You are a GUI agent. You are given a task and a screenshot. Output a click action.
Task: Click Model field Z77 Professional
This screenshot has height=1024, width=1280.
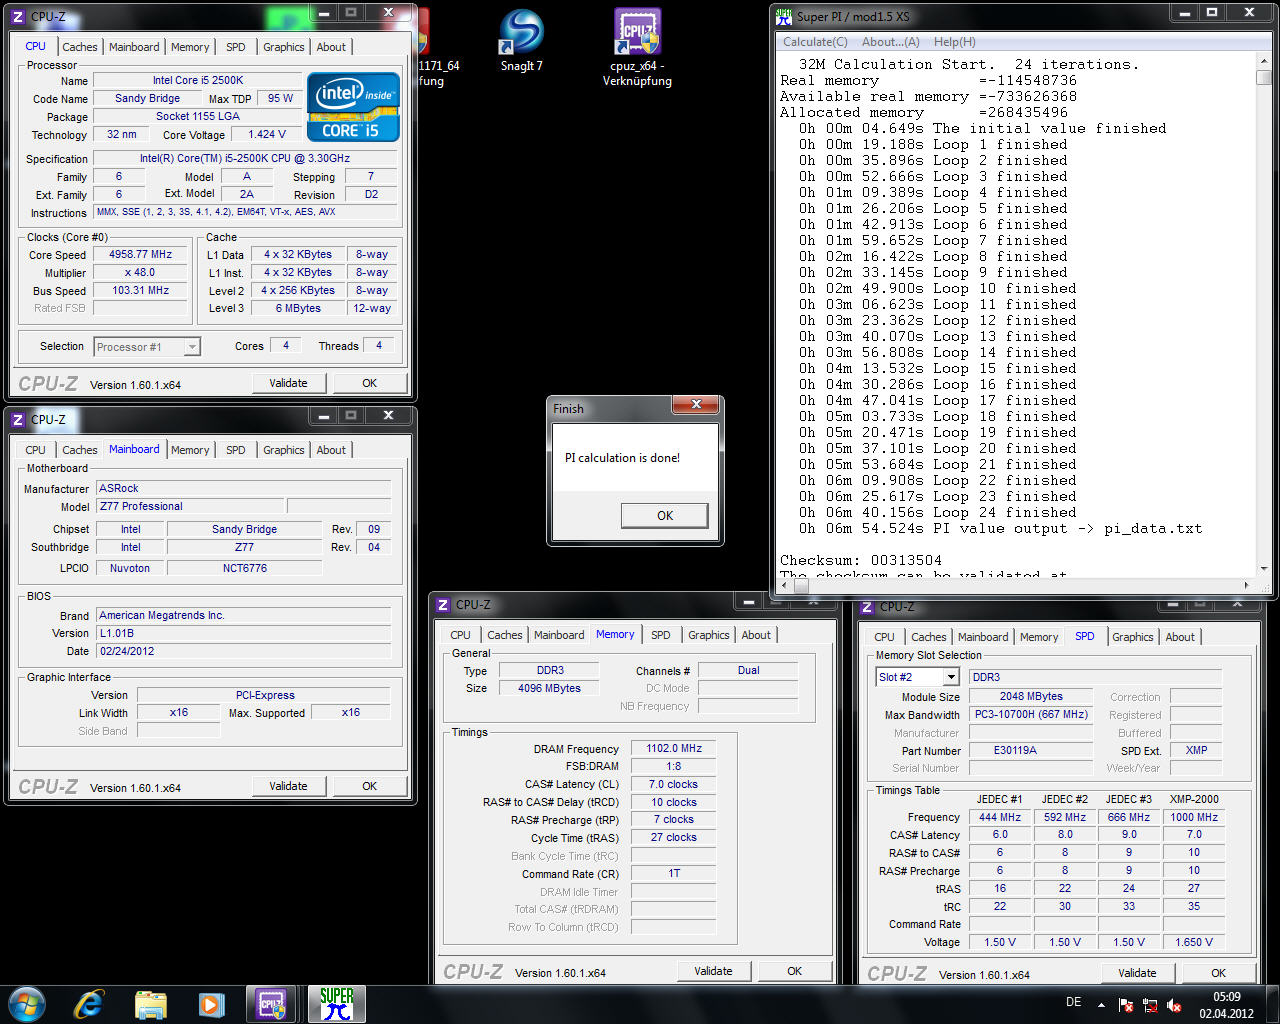[x=190, y=506]
